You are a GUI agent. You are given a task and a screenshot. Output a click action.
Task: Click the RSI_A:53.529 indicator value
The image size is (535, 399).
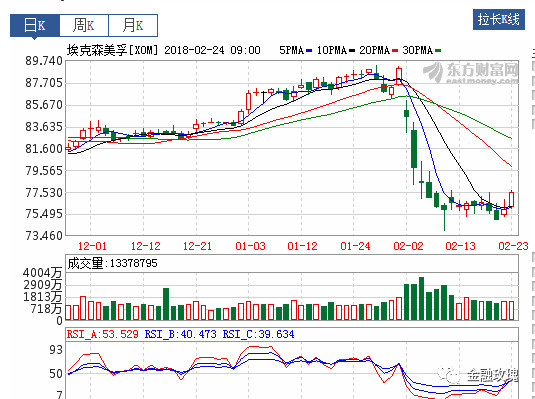coord(103,334)
